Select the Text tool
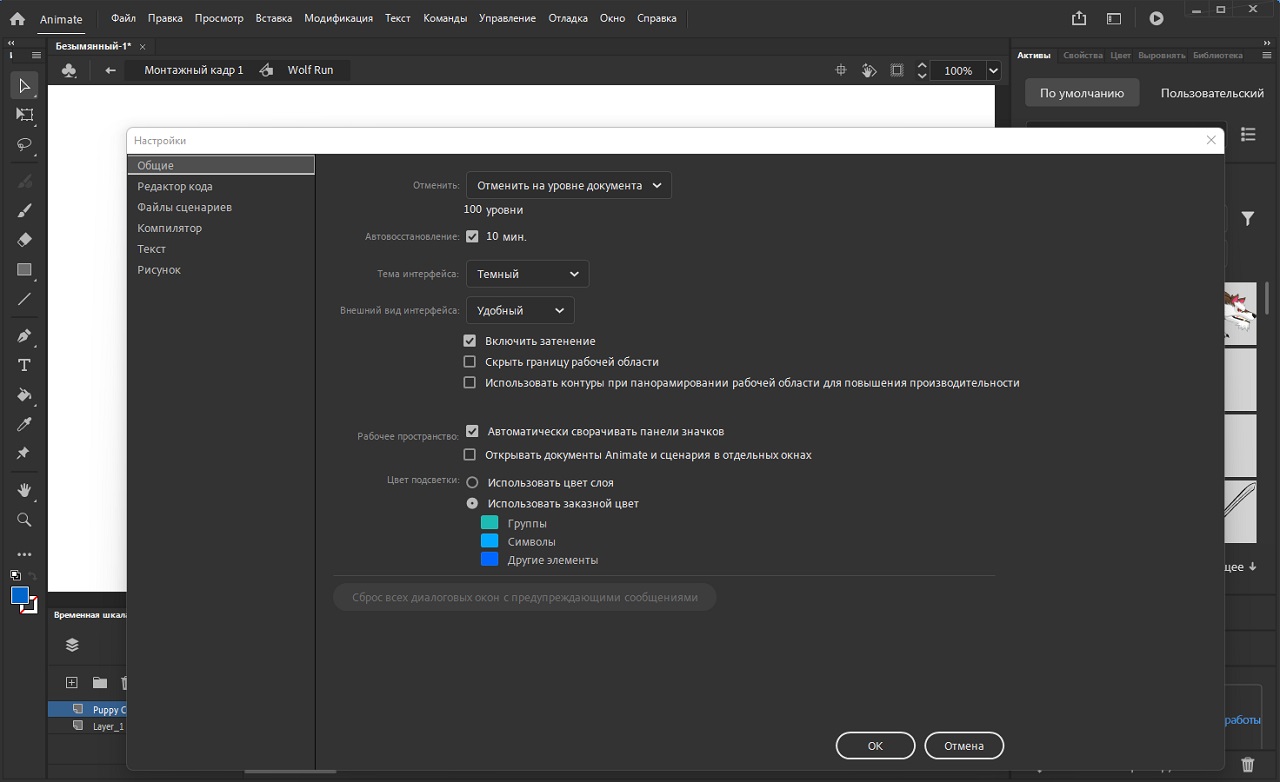The height and width of the screenshot is (782, 1280). (25, 365)
